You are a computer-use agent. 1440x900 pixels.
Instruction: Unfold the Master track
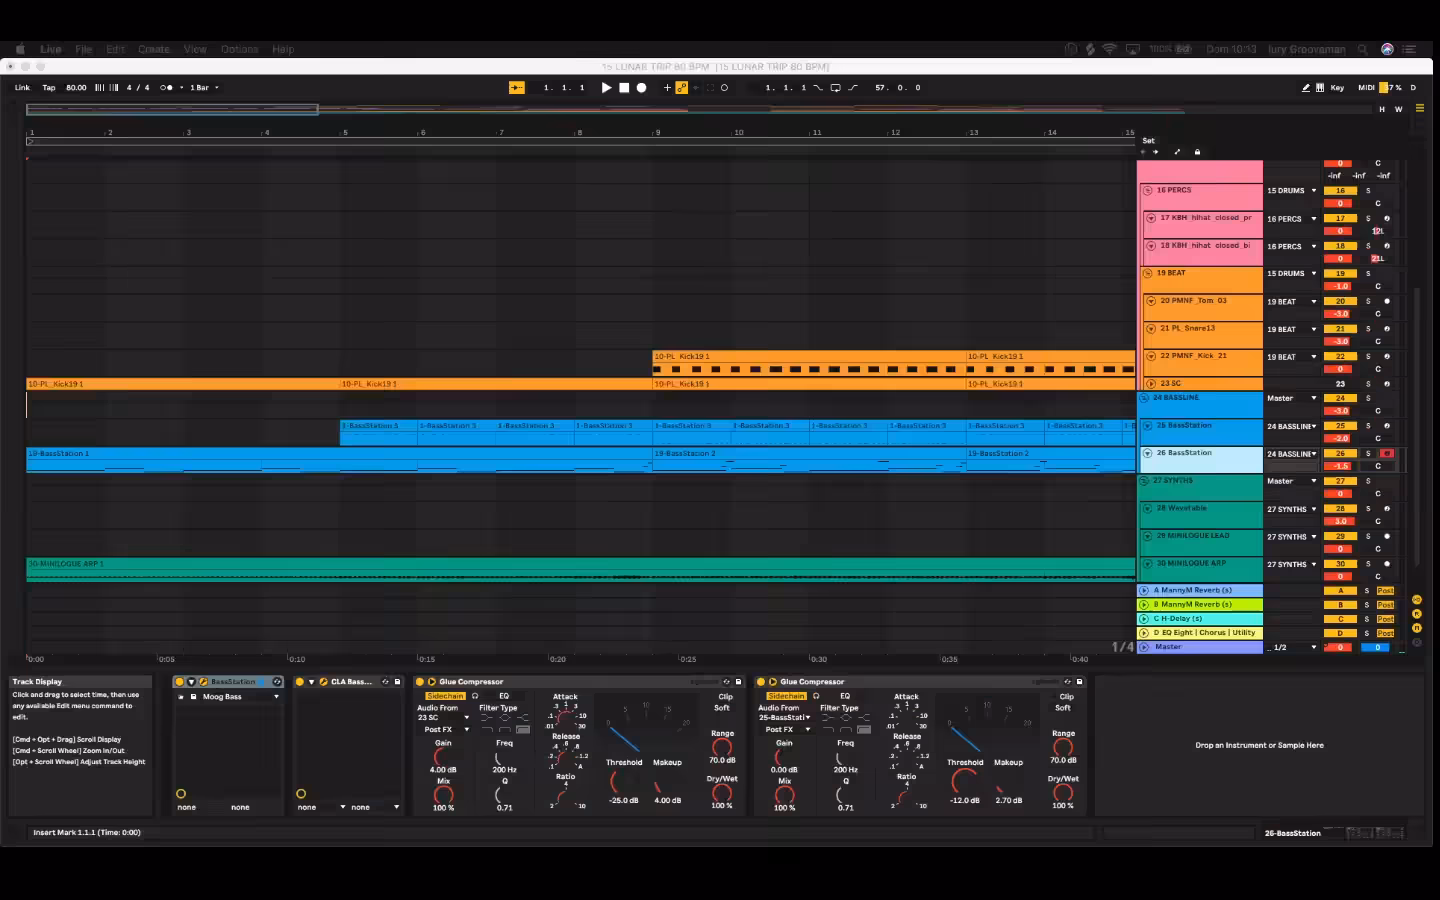(1145, 647)
